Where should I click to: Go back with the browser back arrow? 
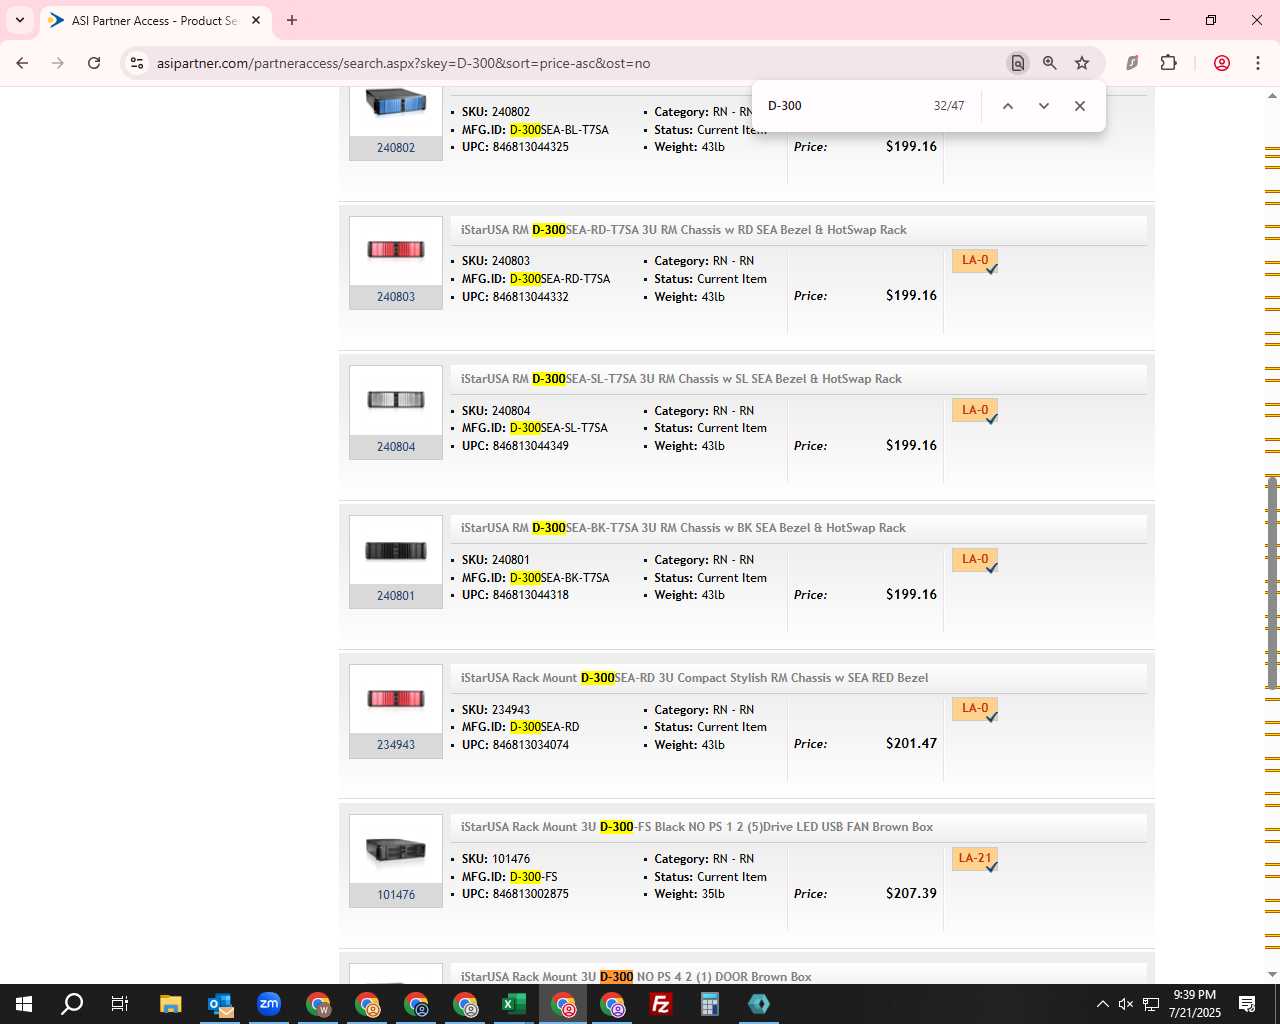click(x=22, y=63)
